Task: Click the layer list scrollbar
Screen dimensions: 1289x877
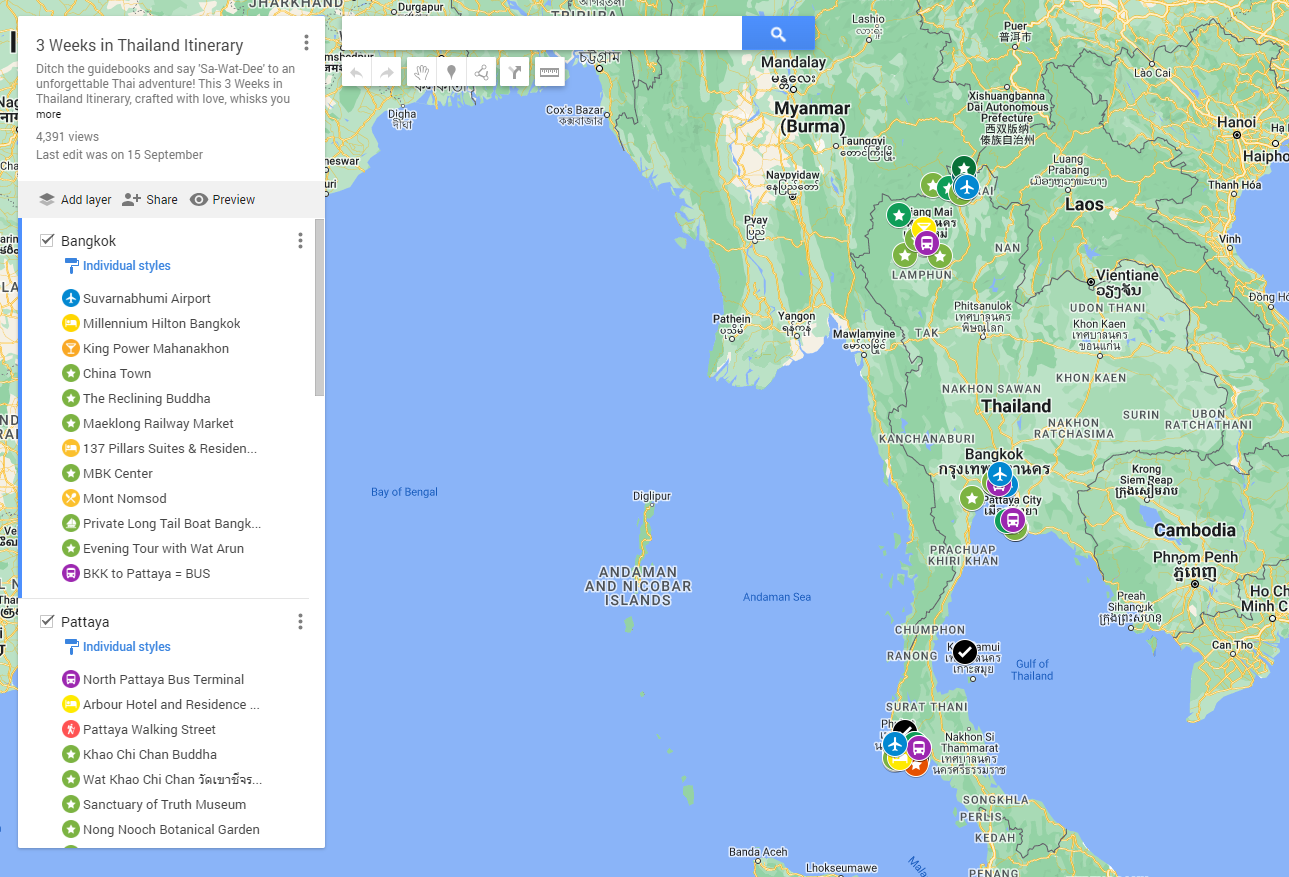Action: pos(320,308)
